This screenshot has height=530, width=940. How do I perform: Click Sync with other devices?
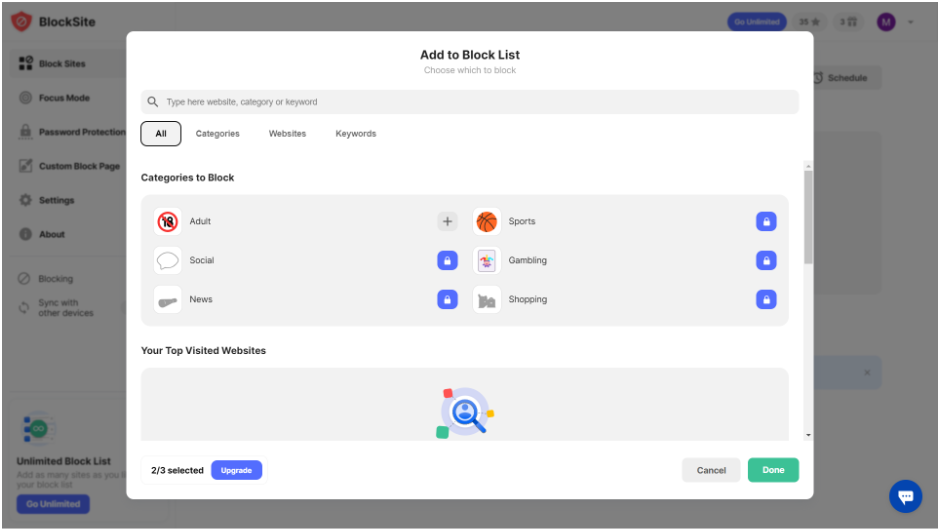tap(56, 308)
